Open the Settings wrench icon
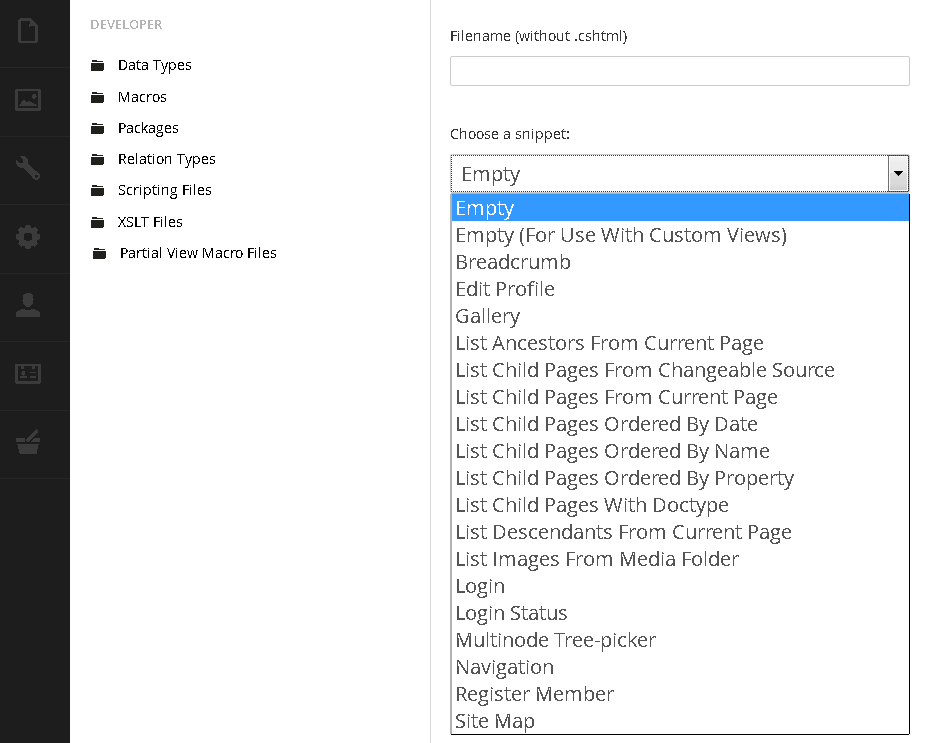 [28, 168]
